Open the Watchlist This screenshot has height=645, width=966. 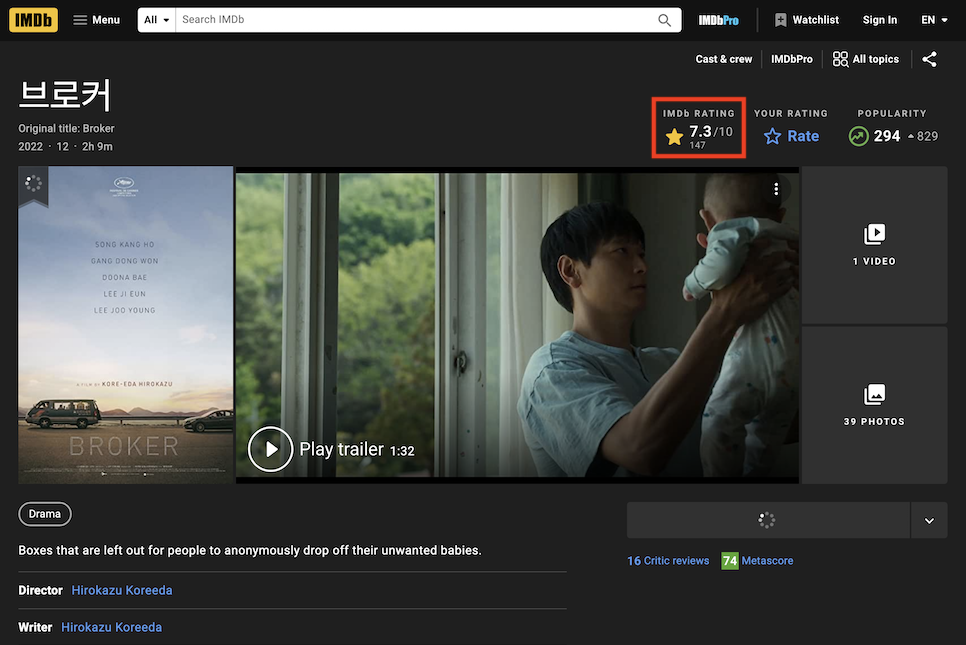(x=806, y=20)
